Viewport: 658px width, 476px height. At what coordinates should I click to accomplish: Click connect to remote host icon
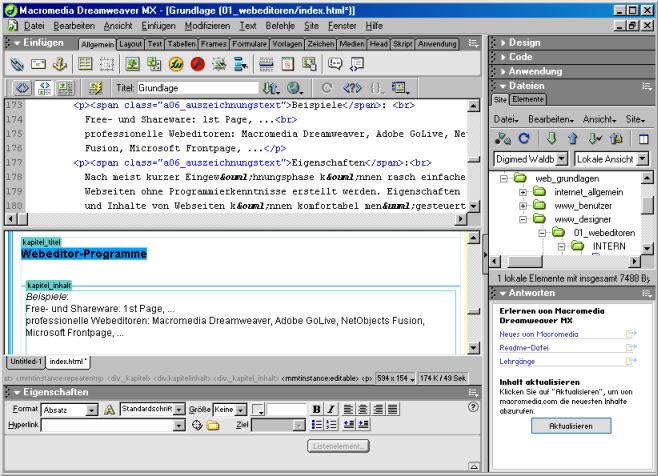click(x=503, y=139)
